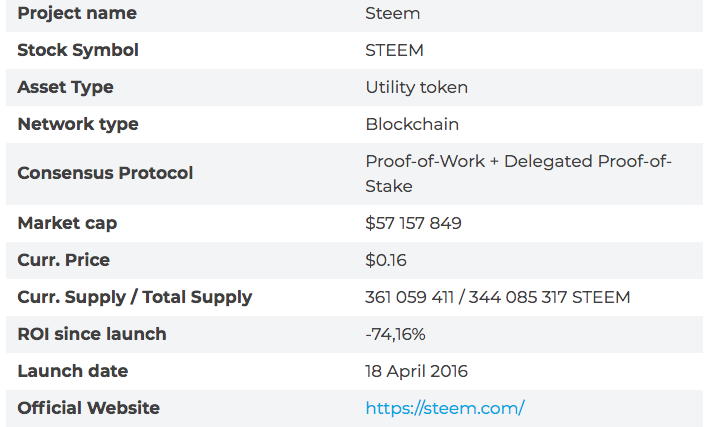Click the "Curr. Supply / Total Supply" label
This screenshot has height=427, width=725.
point(135,297)
